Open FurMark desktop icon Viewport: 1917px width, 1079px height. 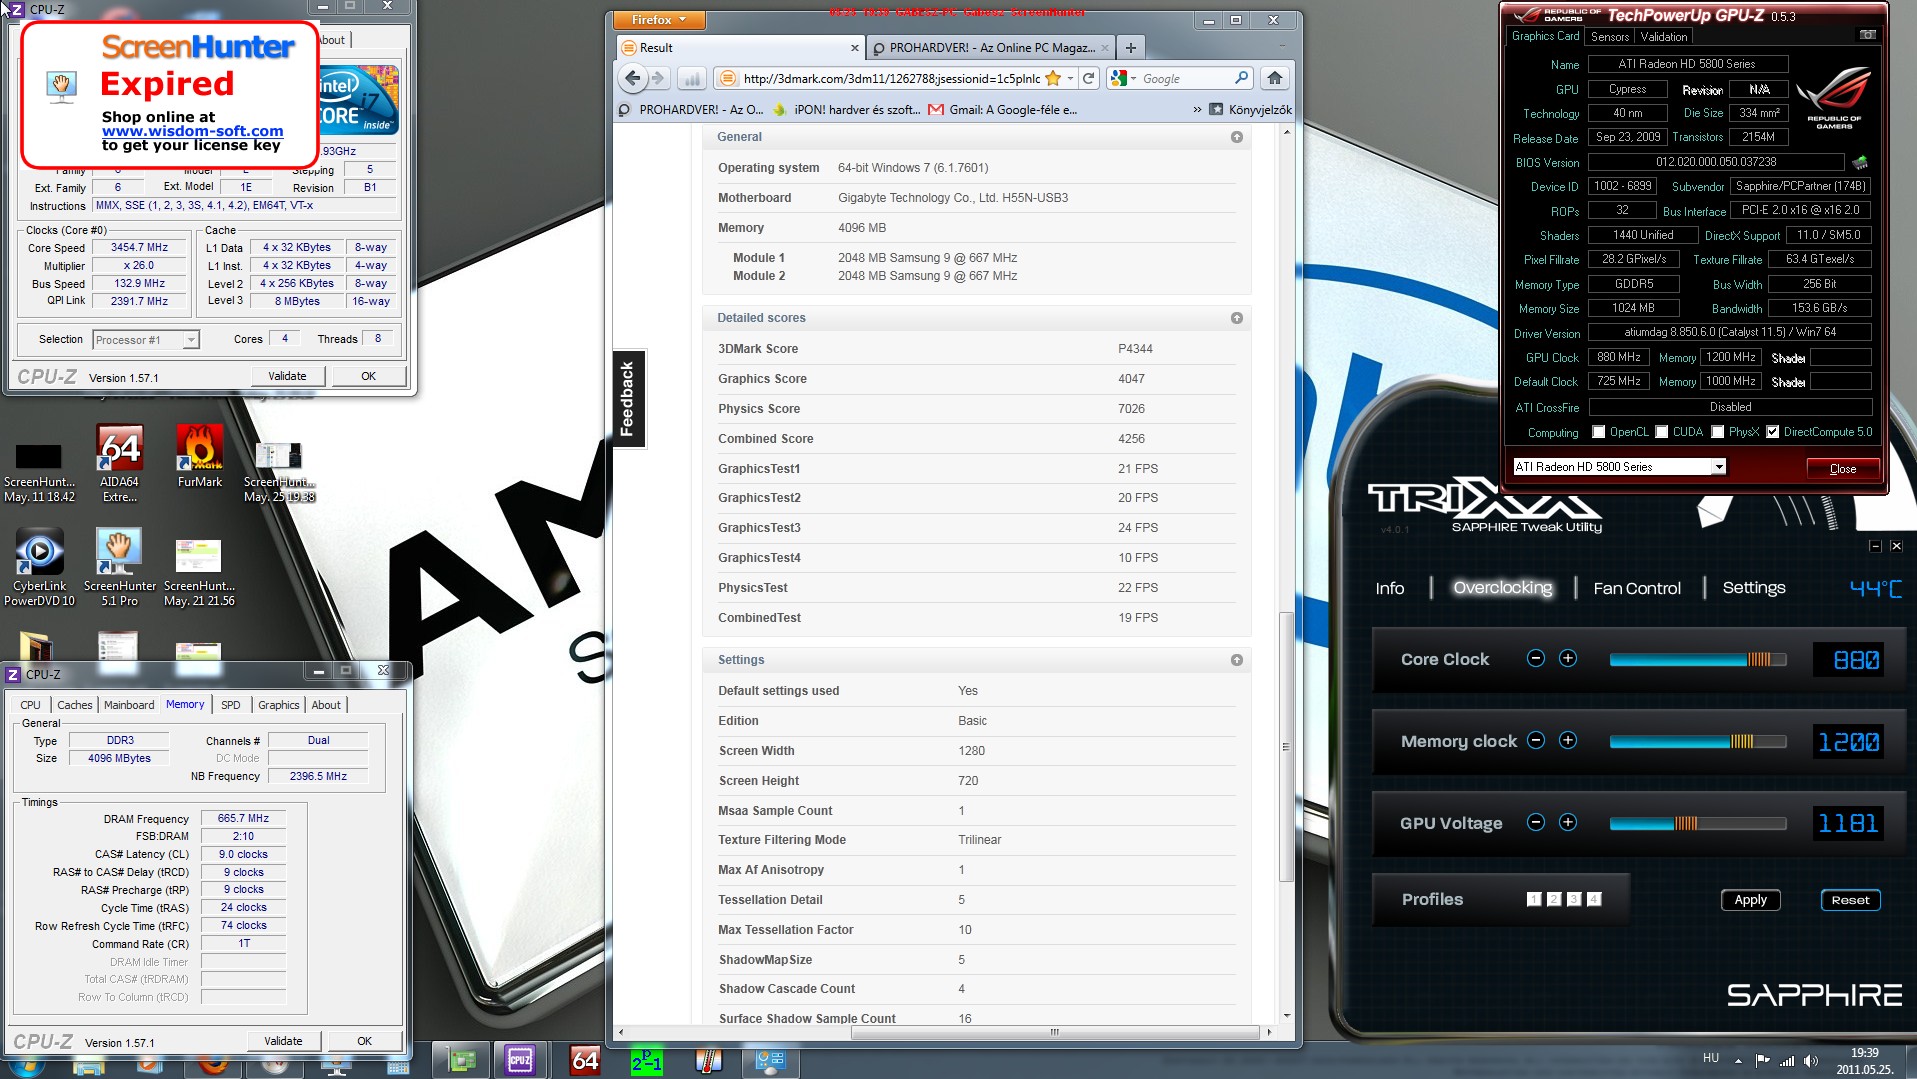(199, 456)
